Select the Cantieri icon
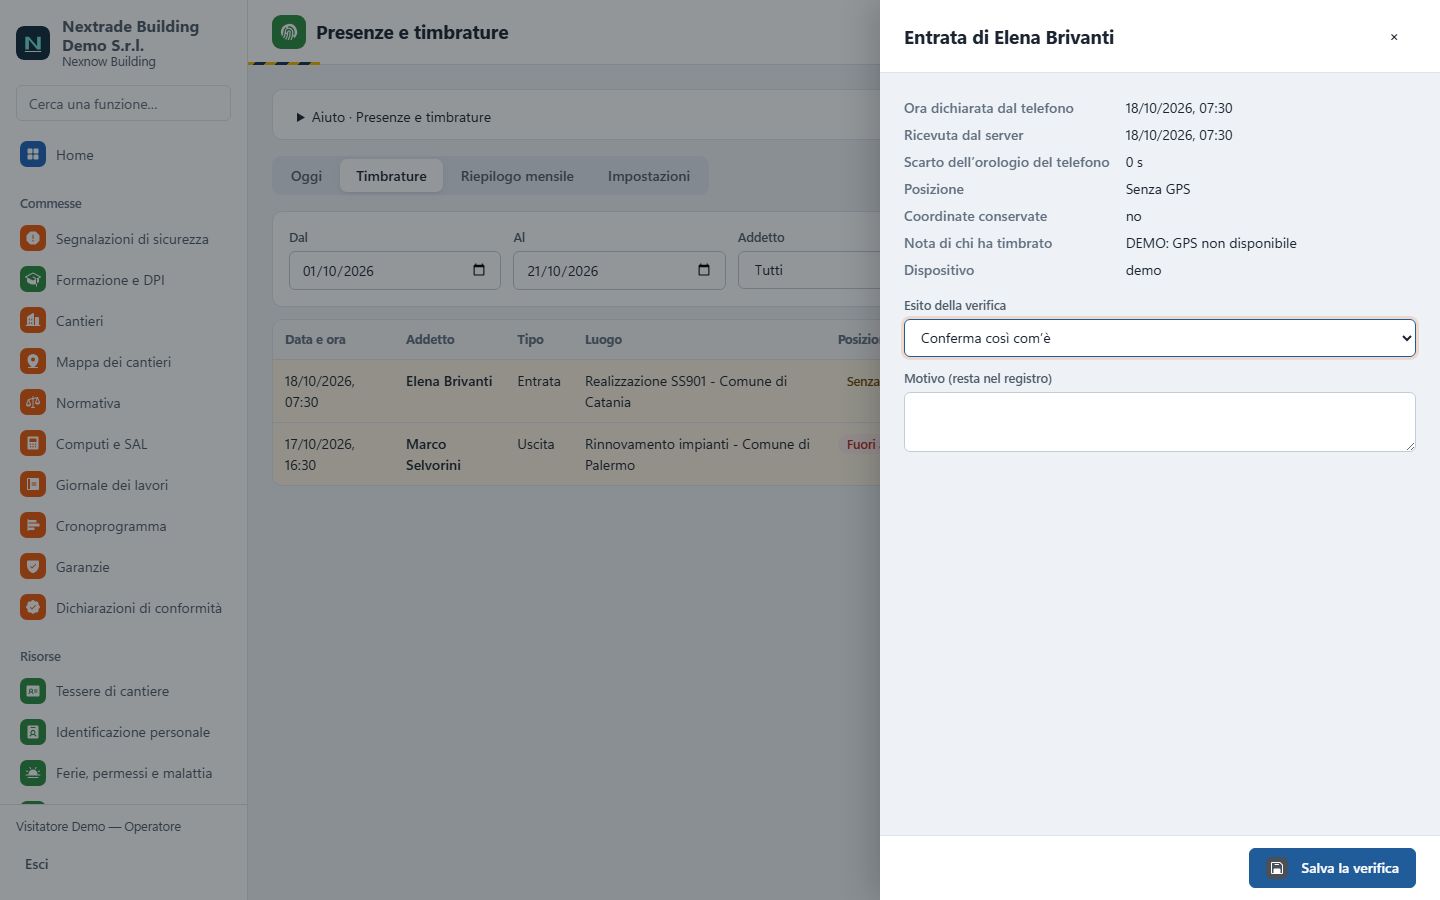 pos(33,321)
